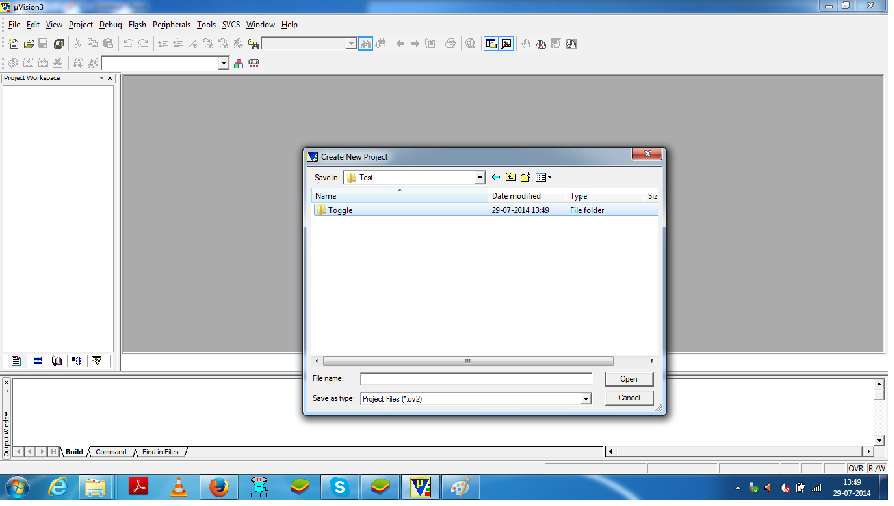This screenshot has width=894, height=506.
Task: Click the Navigate Backwards arrow in main toolbar
Action: pyautogui.click(x=400, y=43)
